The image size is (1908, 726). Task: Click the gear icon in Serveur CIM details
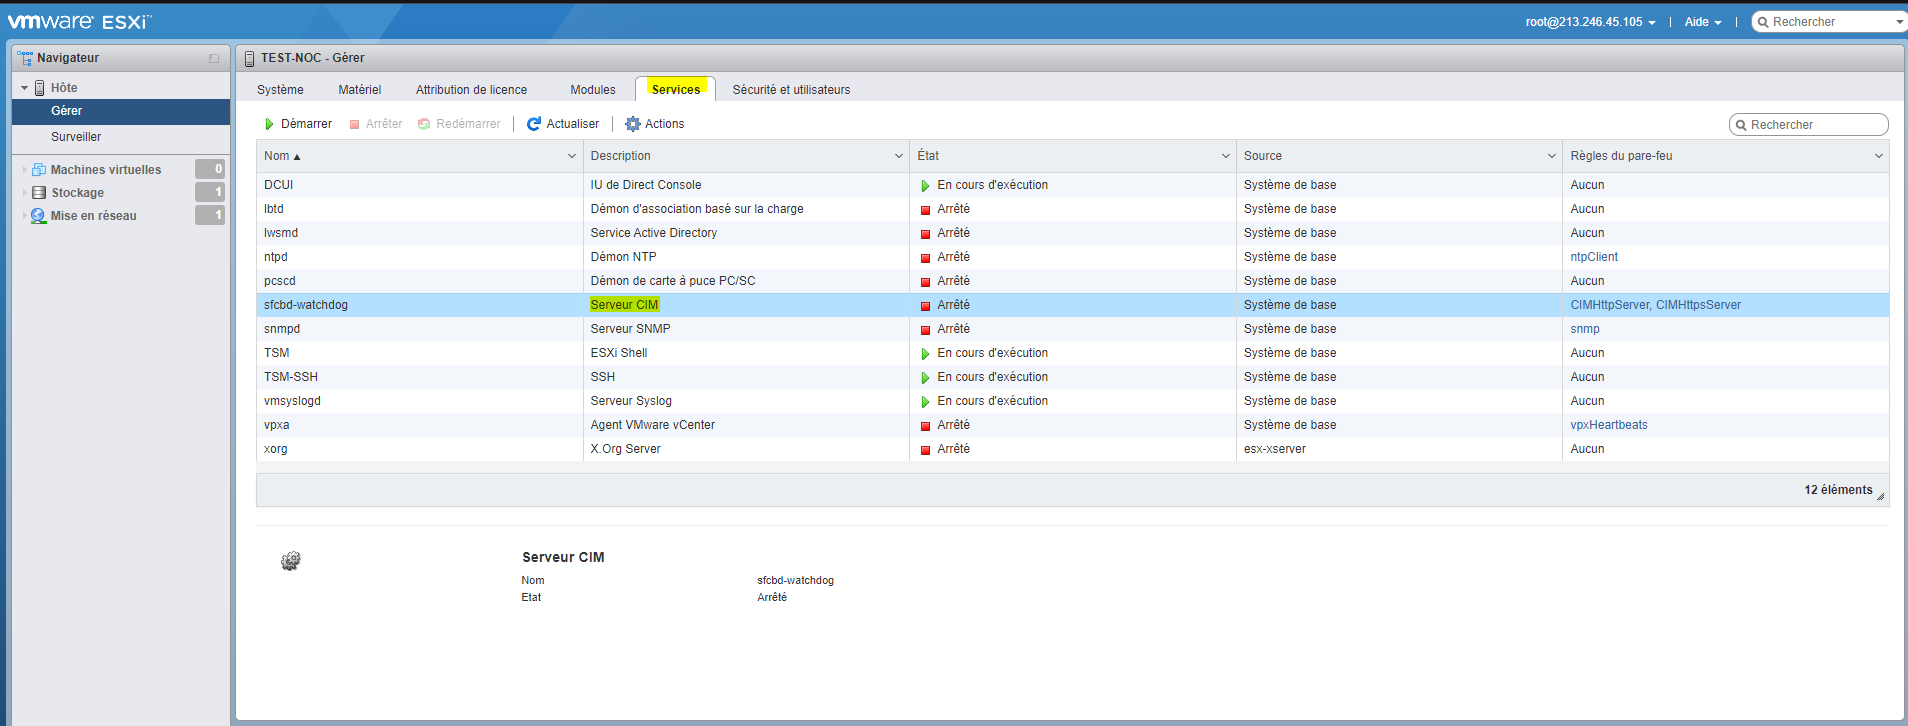coord(291,561)
